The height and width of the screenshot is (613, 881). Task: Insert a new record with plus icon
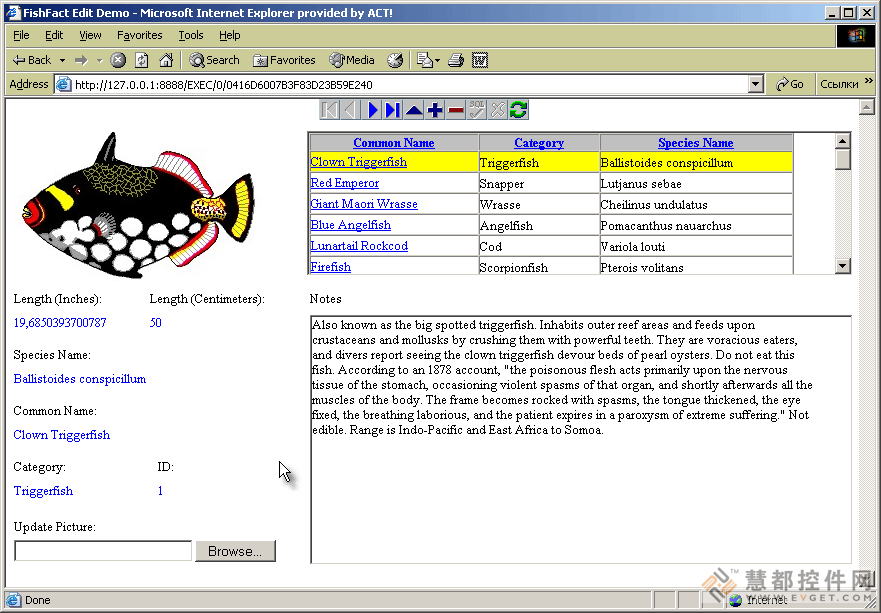434,110
